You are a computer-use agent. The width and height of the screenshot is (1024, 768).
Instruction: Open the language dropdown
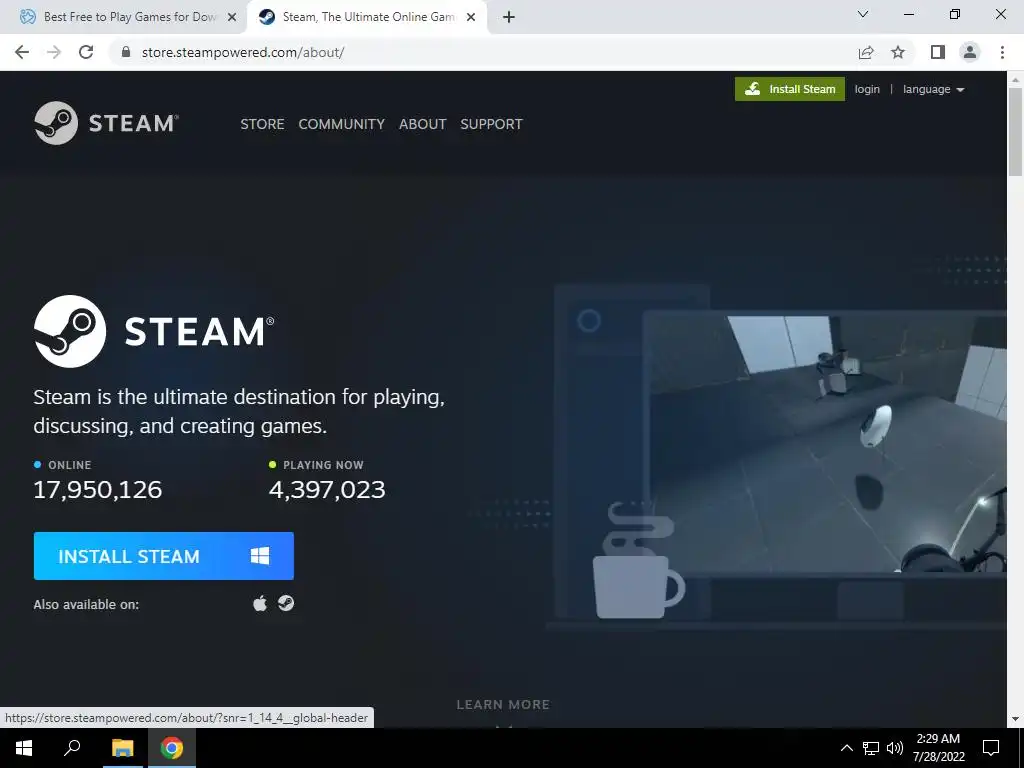(x=933, y=89)
